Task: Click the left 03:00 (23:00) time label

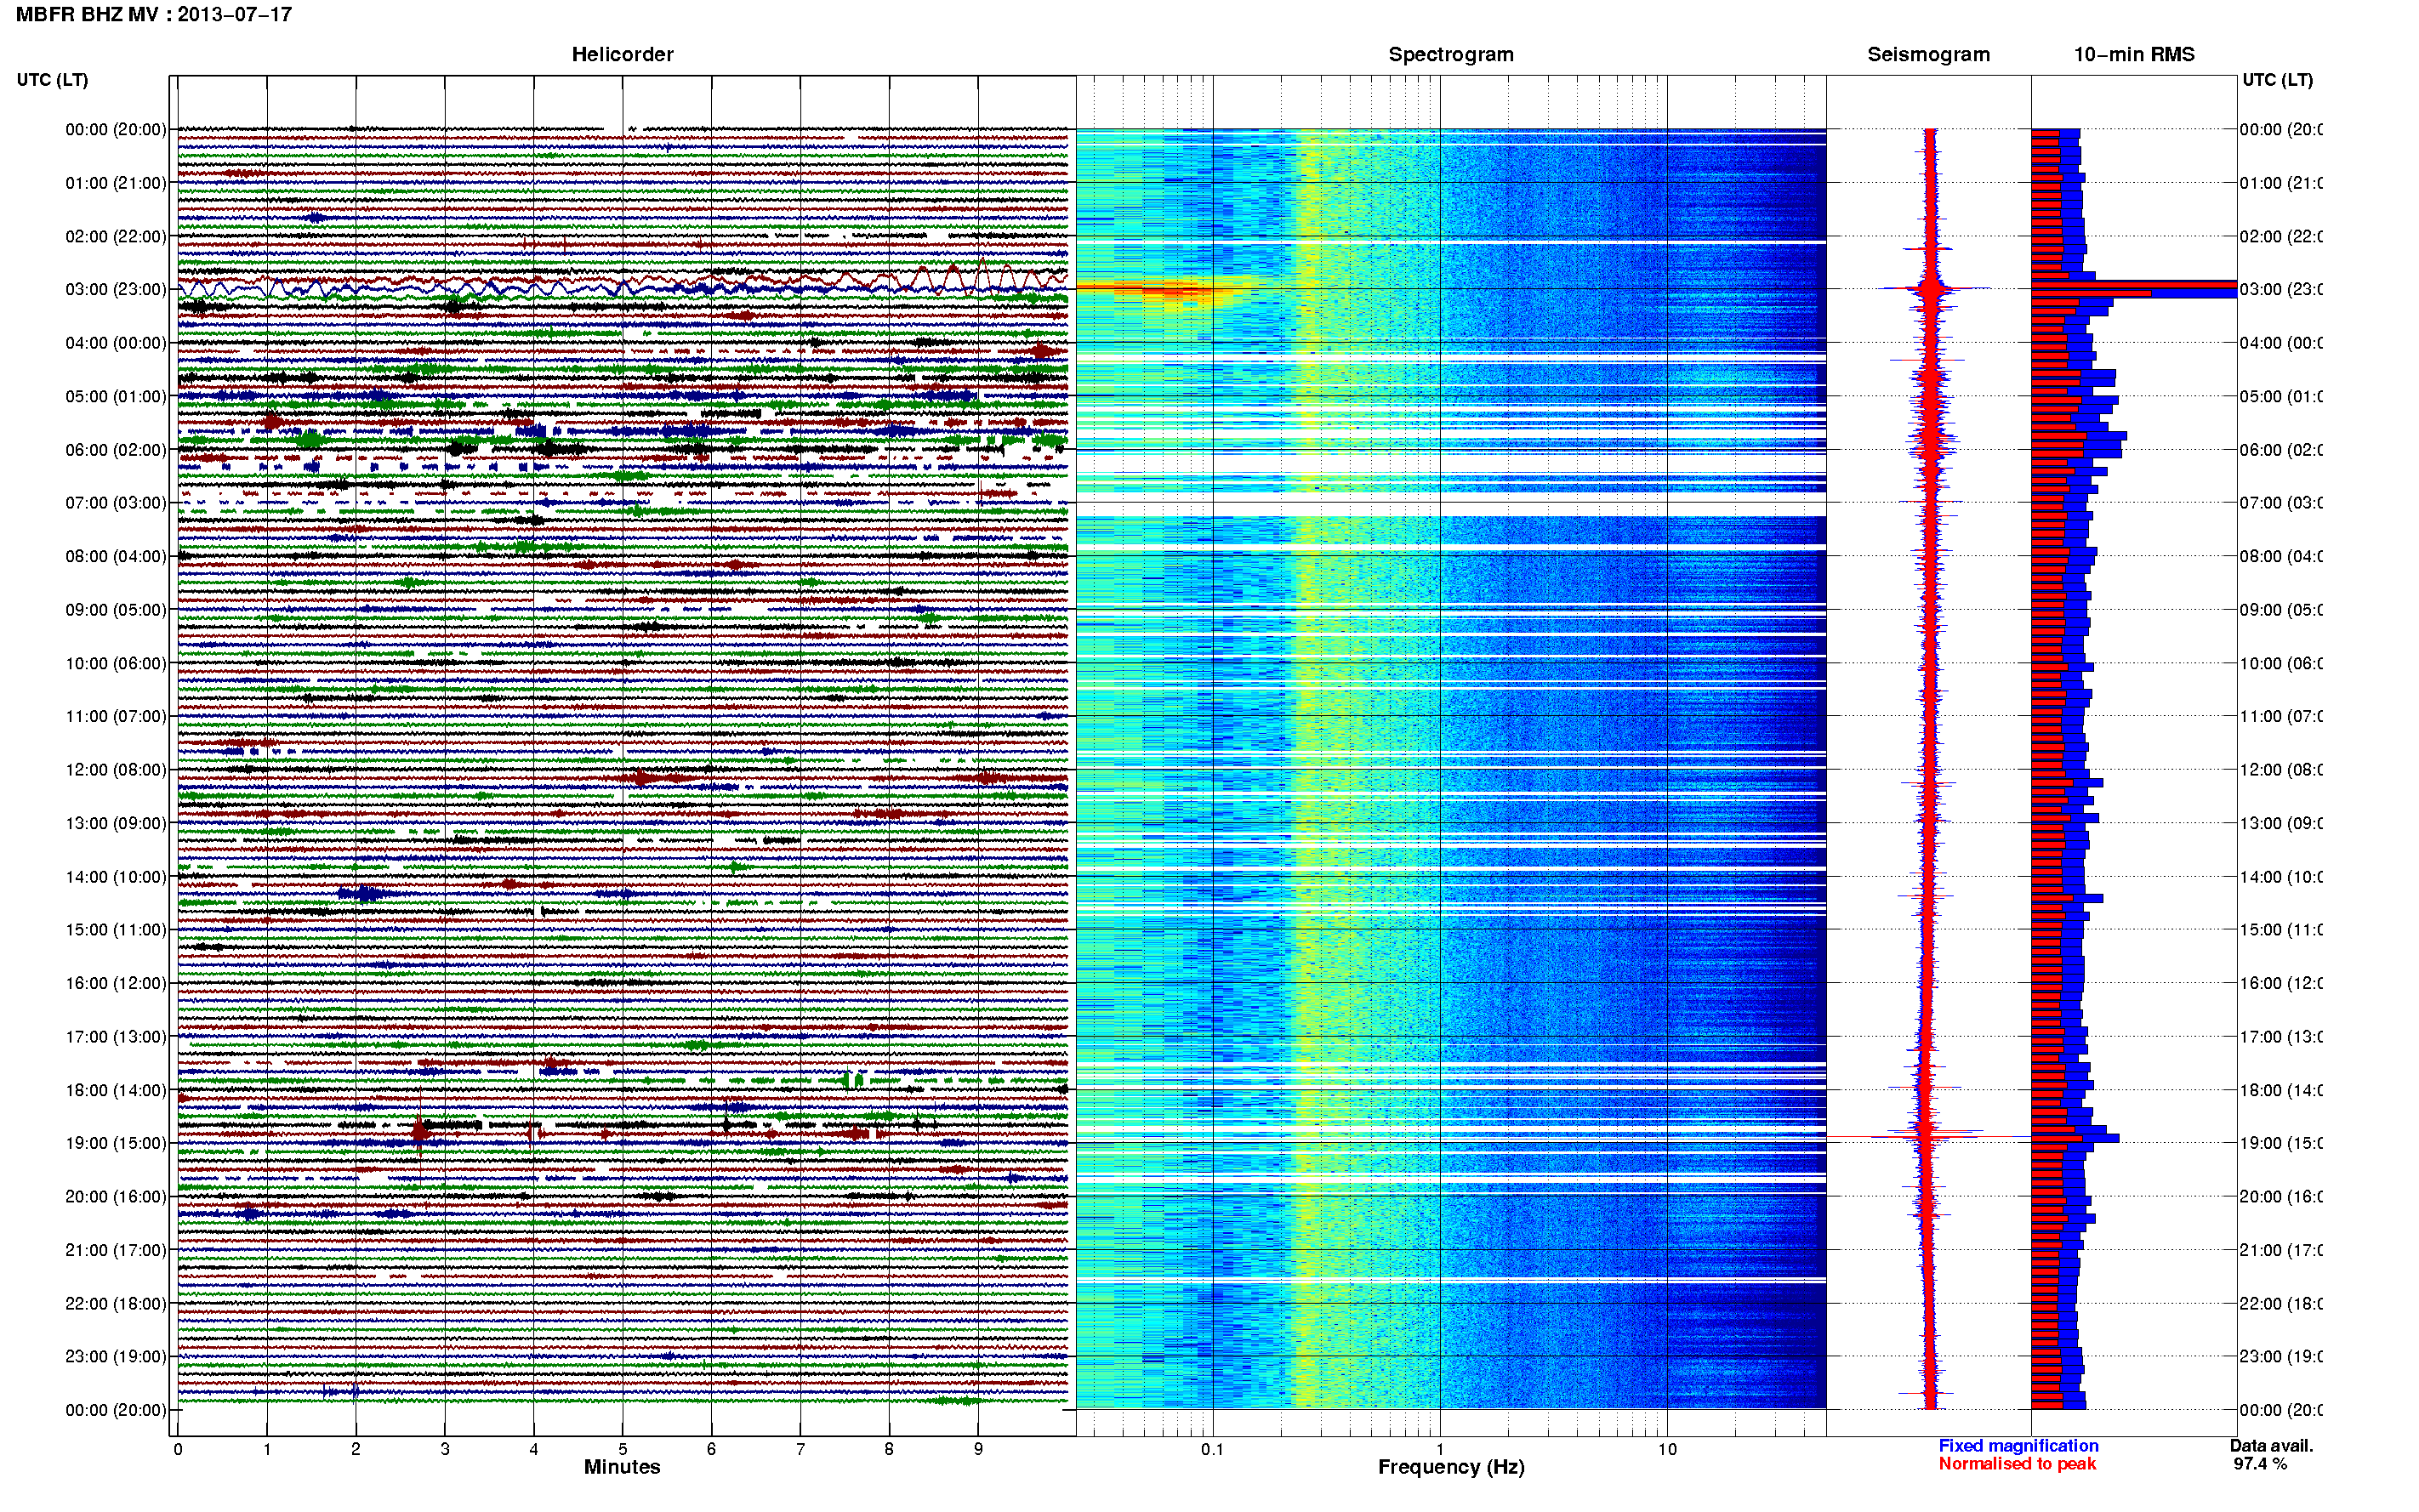Action: (x=116, y=290)
